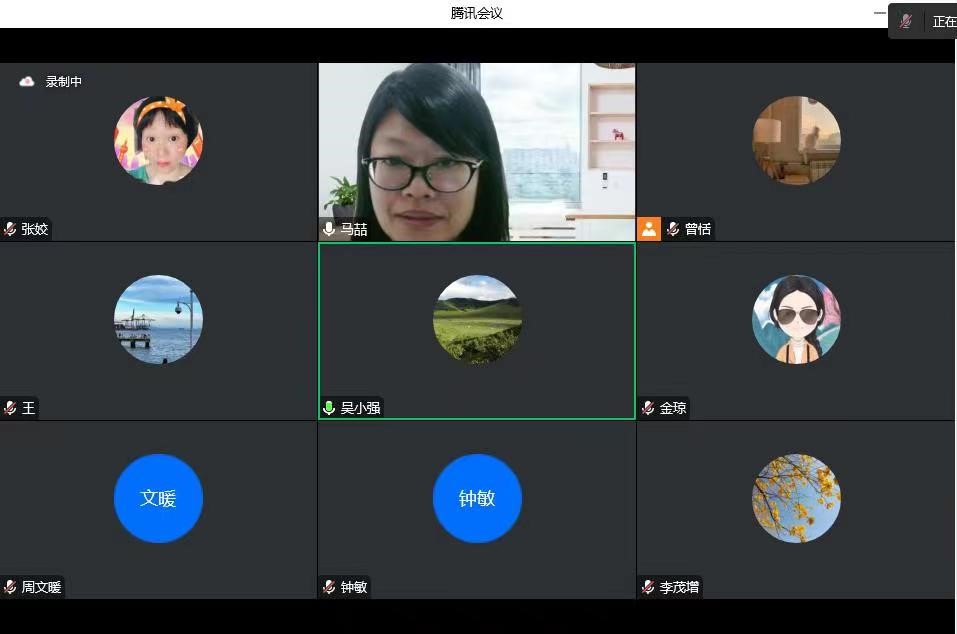Minimize the 腾讯会议 window
This screenshot has width=957, height=634.
coord(879,13)
